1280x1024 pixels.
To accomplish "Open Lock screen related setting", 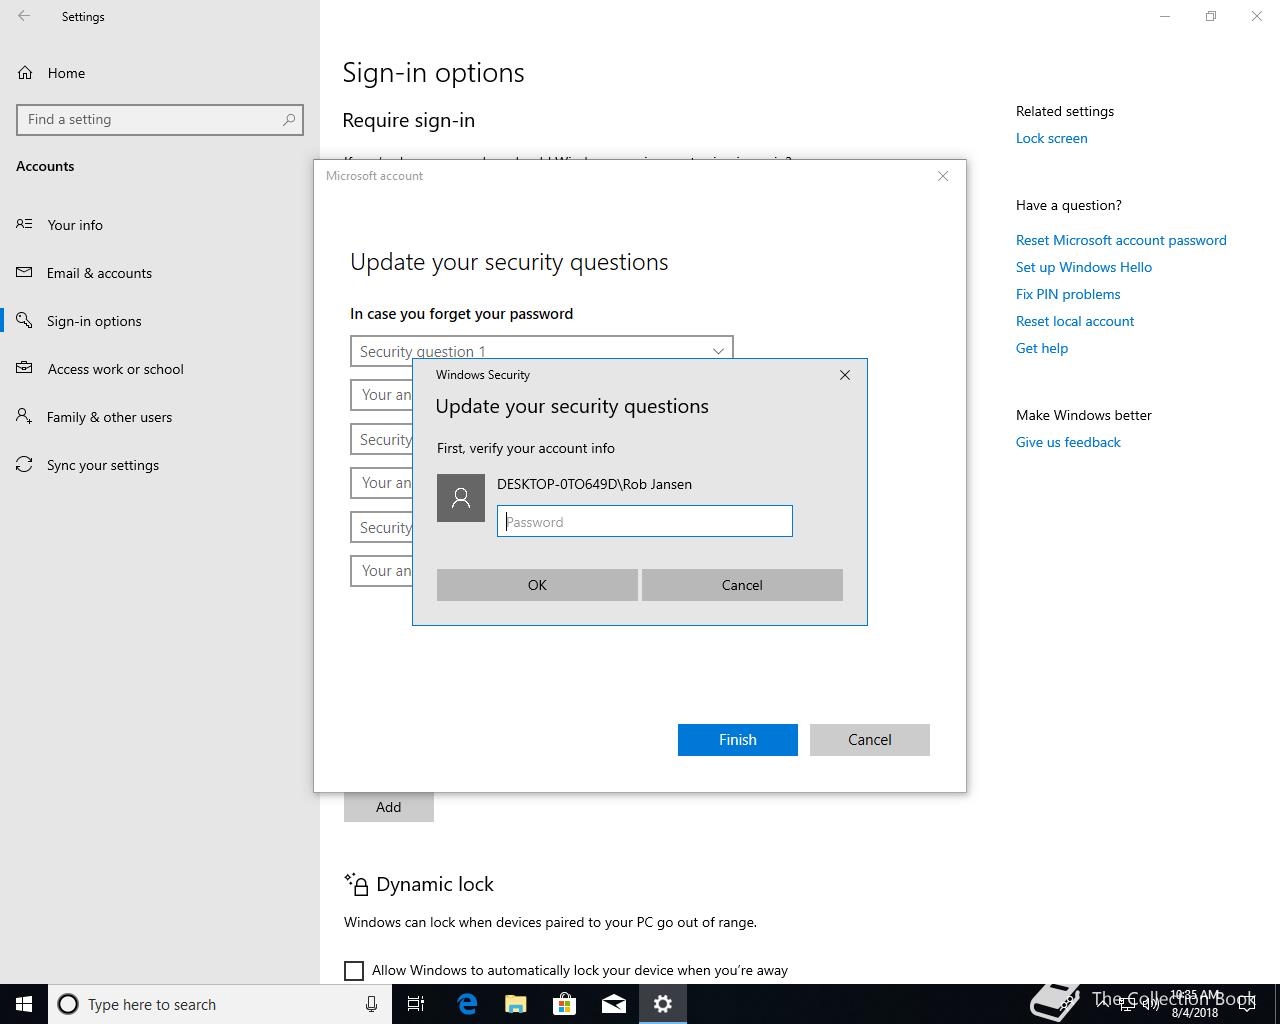I will [x=1051, y=138].
